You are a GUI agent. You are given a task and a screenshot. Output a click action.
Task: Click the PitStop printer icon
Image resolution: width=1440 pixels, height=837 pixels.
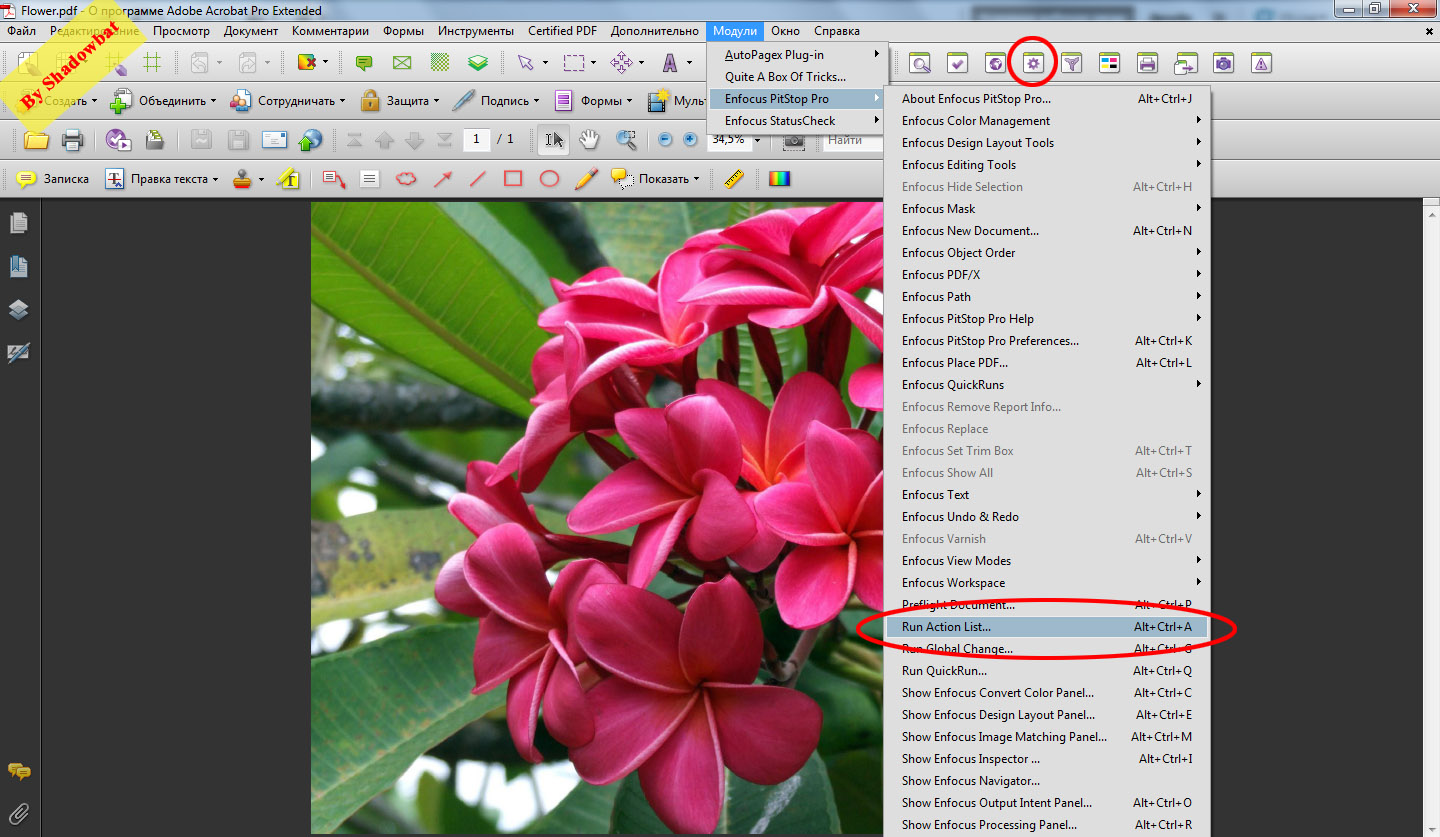(x=1147, y=63)
